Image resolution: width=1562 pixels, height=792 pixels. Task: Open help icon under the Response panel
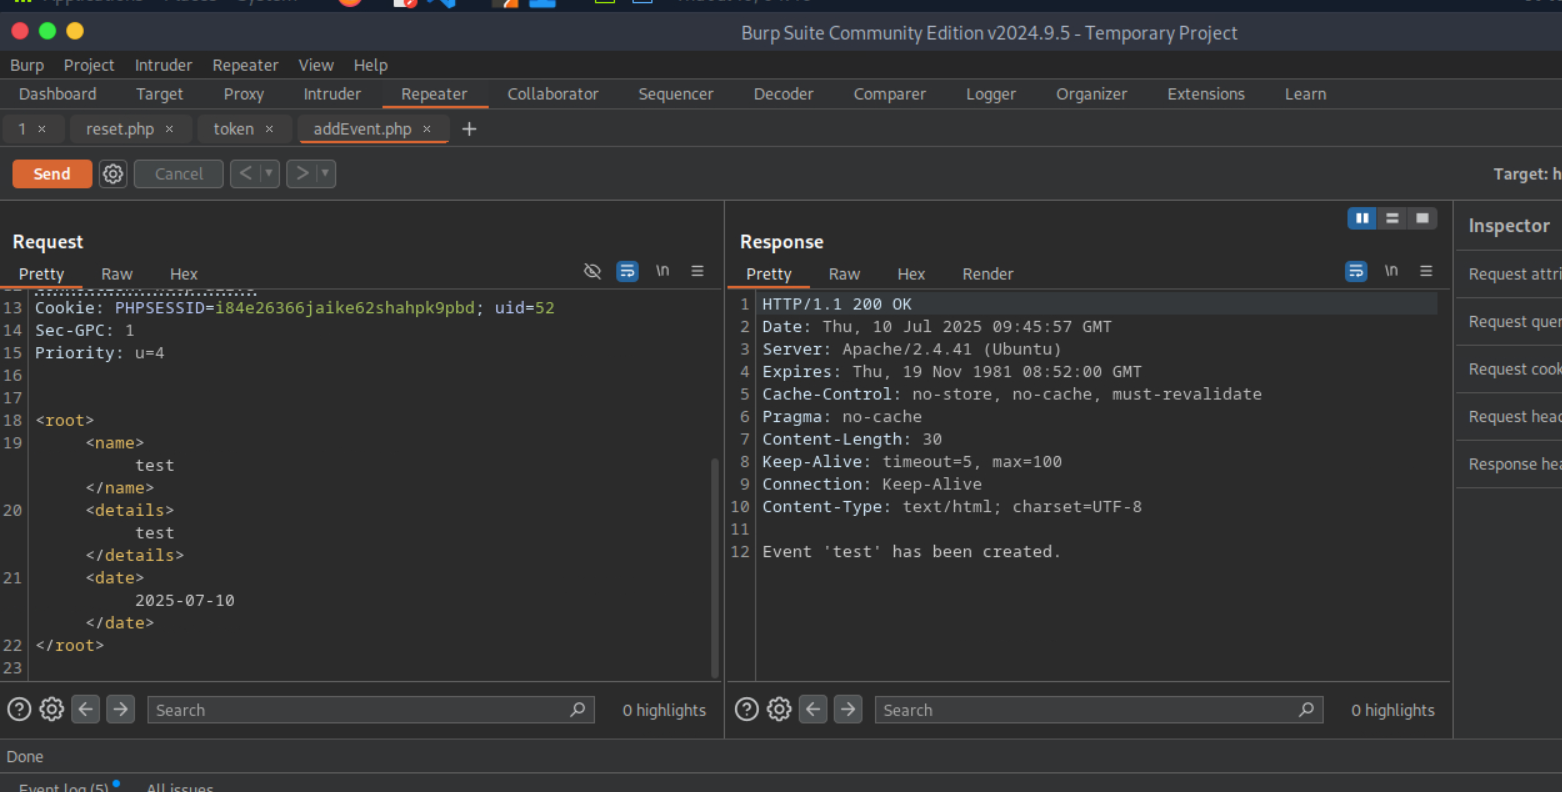click(746, 710)
